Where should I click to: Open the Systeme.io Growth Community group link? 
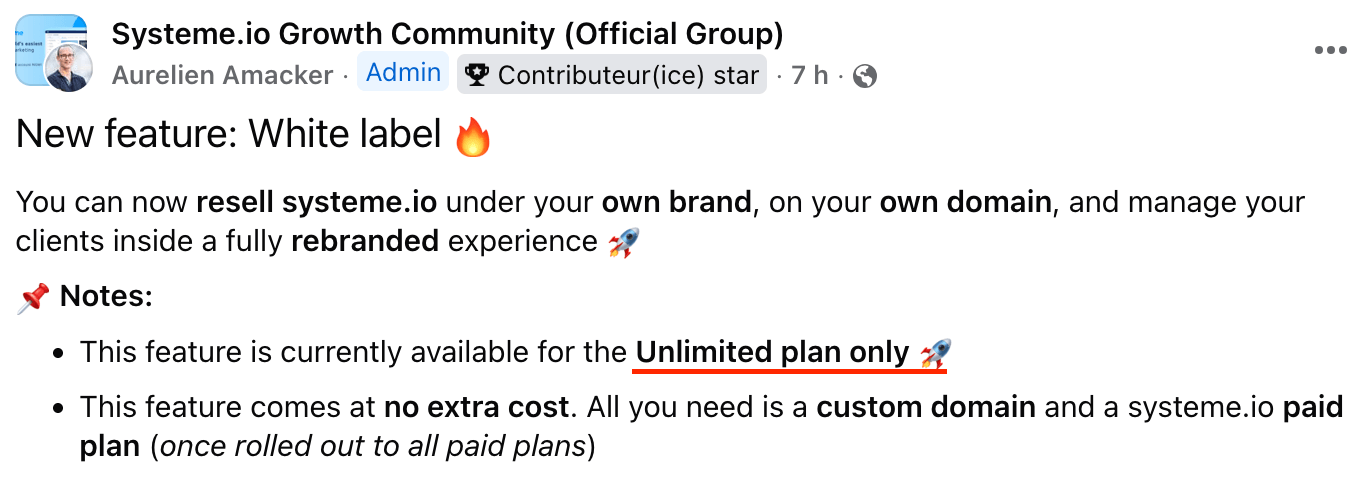tap(447, 34)
